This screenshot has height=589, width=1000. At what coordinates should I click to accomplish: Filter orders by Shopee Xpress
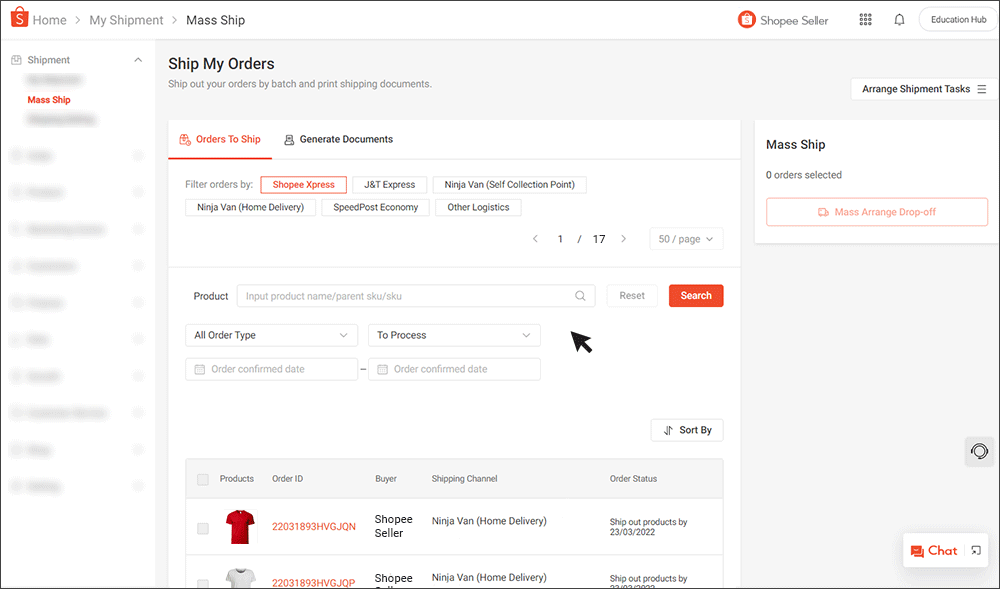304,185
